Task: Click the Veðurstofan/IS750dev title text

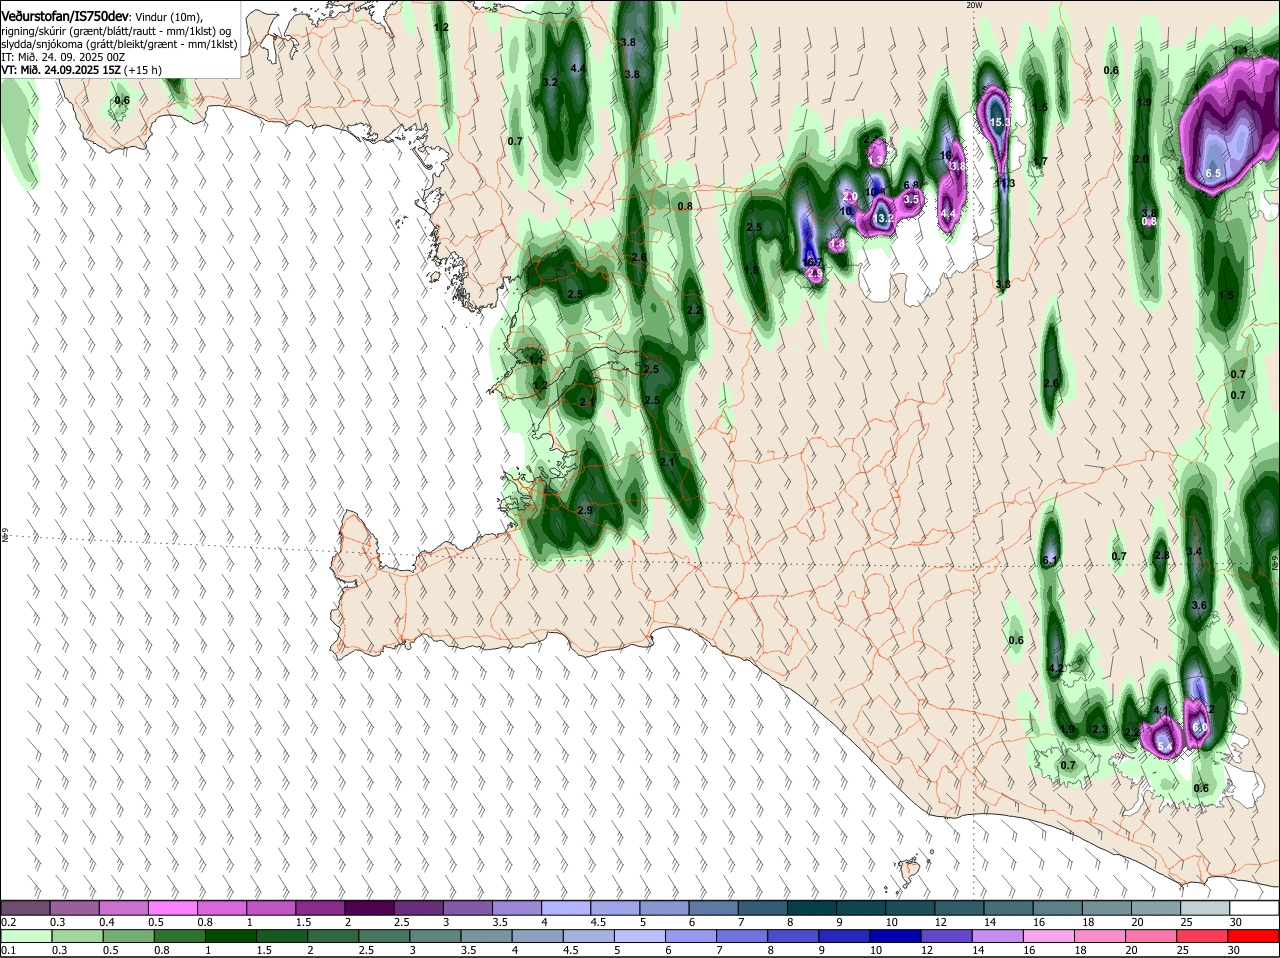Action: [x=65, y=16]
